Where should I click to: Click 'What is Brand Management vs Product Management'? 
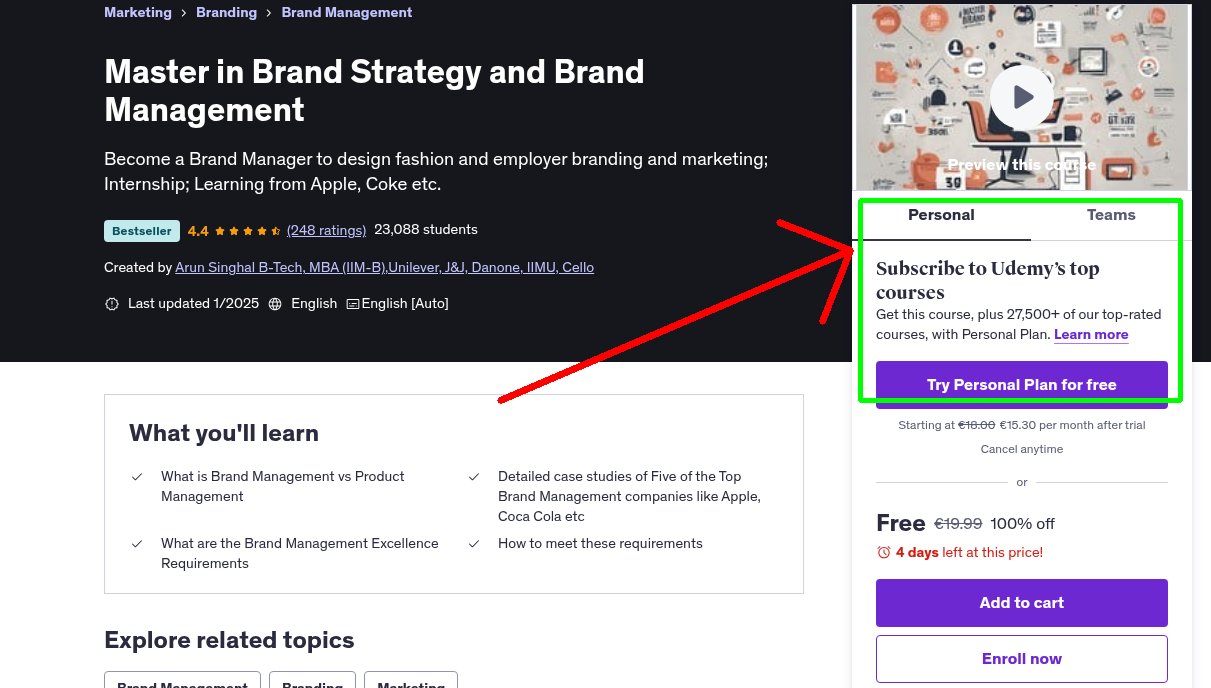283,486
